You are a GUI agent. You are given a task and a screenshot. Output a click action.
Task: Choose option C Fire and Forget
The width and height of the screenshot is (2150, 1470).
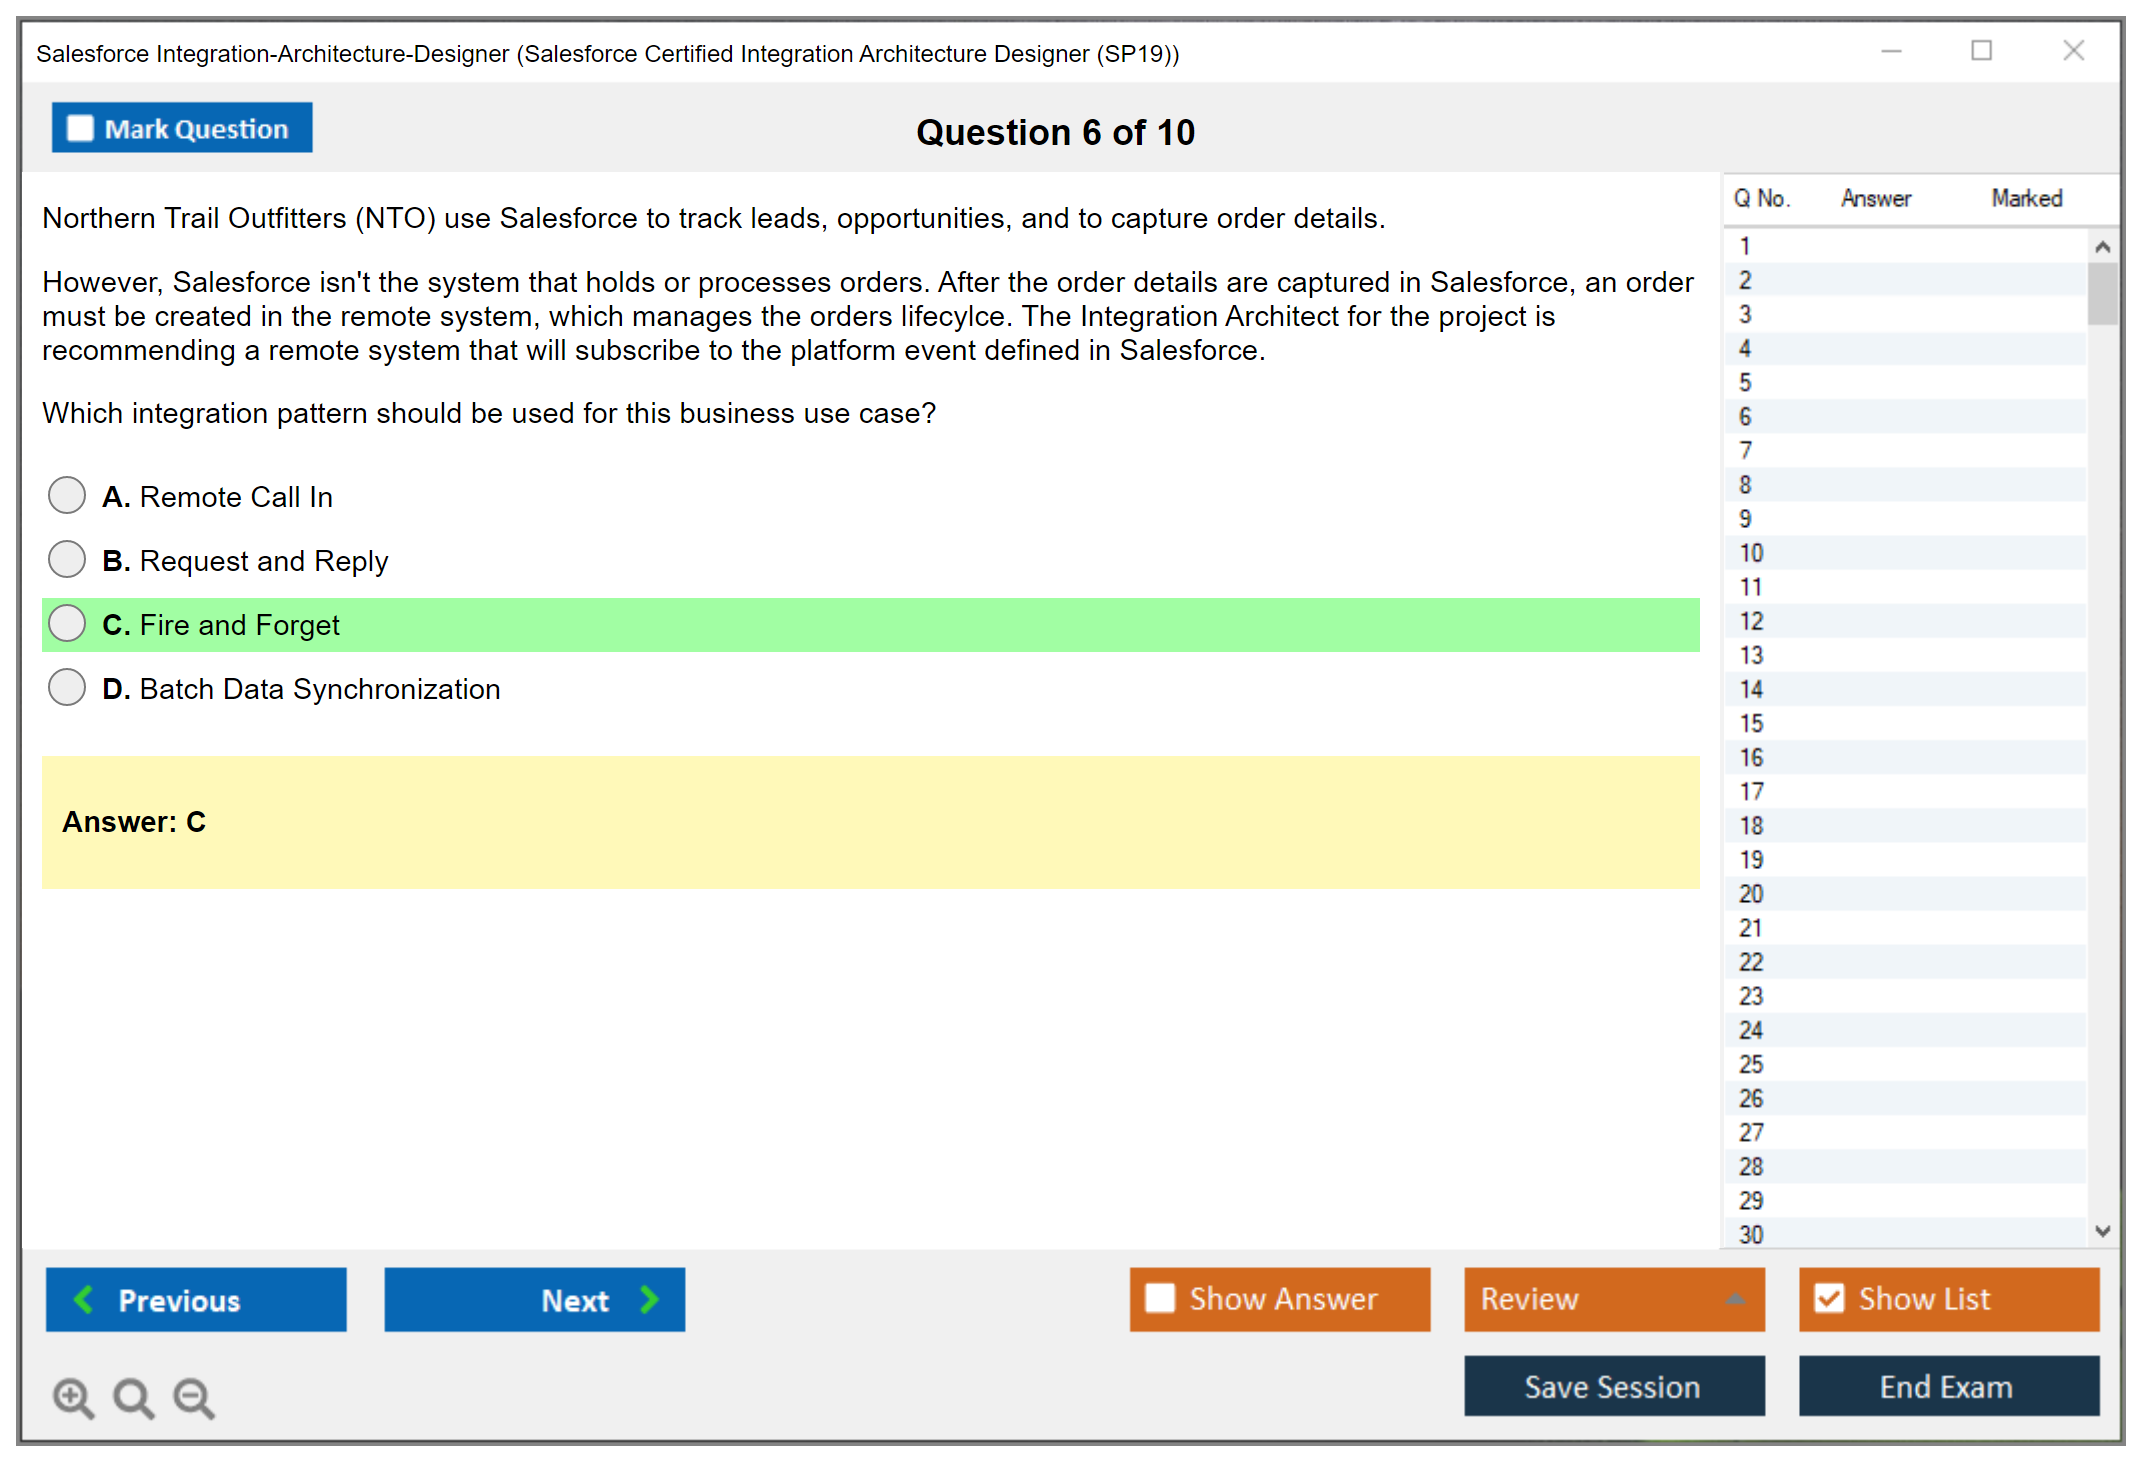click(67, 623)
